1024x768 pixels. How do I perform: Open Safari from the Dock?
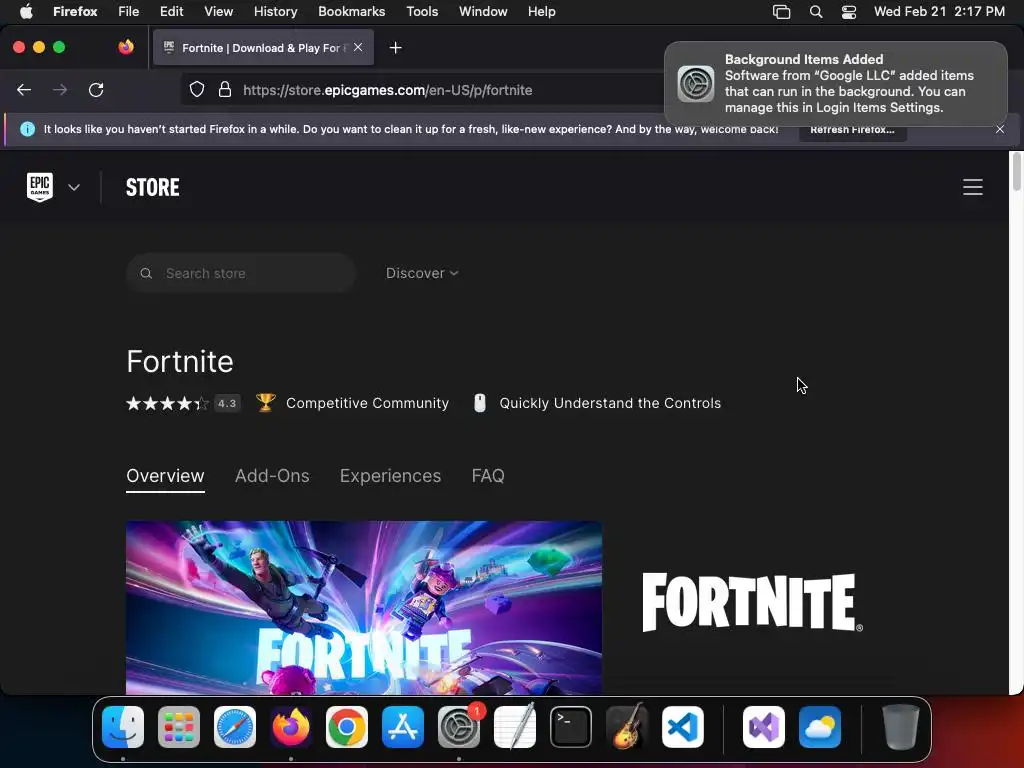(234, 727)
